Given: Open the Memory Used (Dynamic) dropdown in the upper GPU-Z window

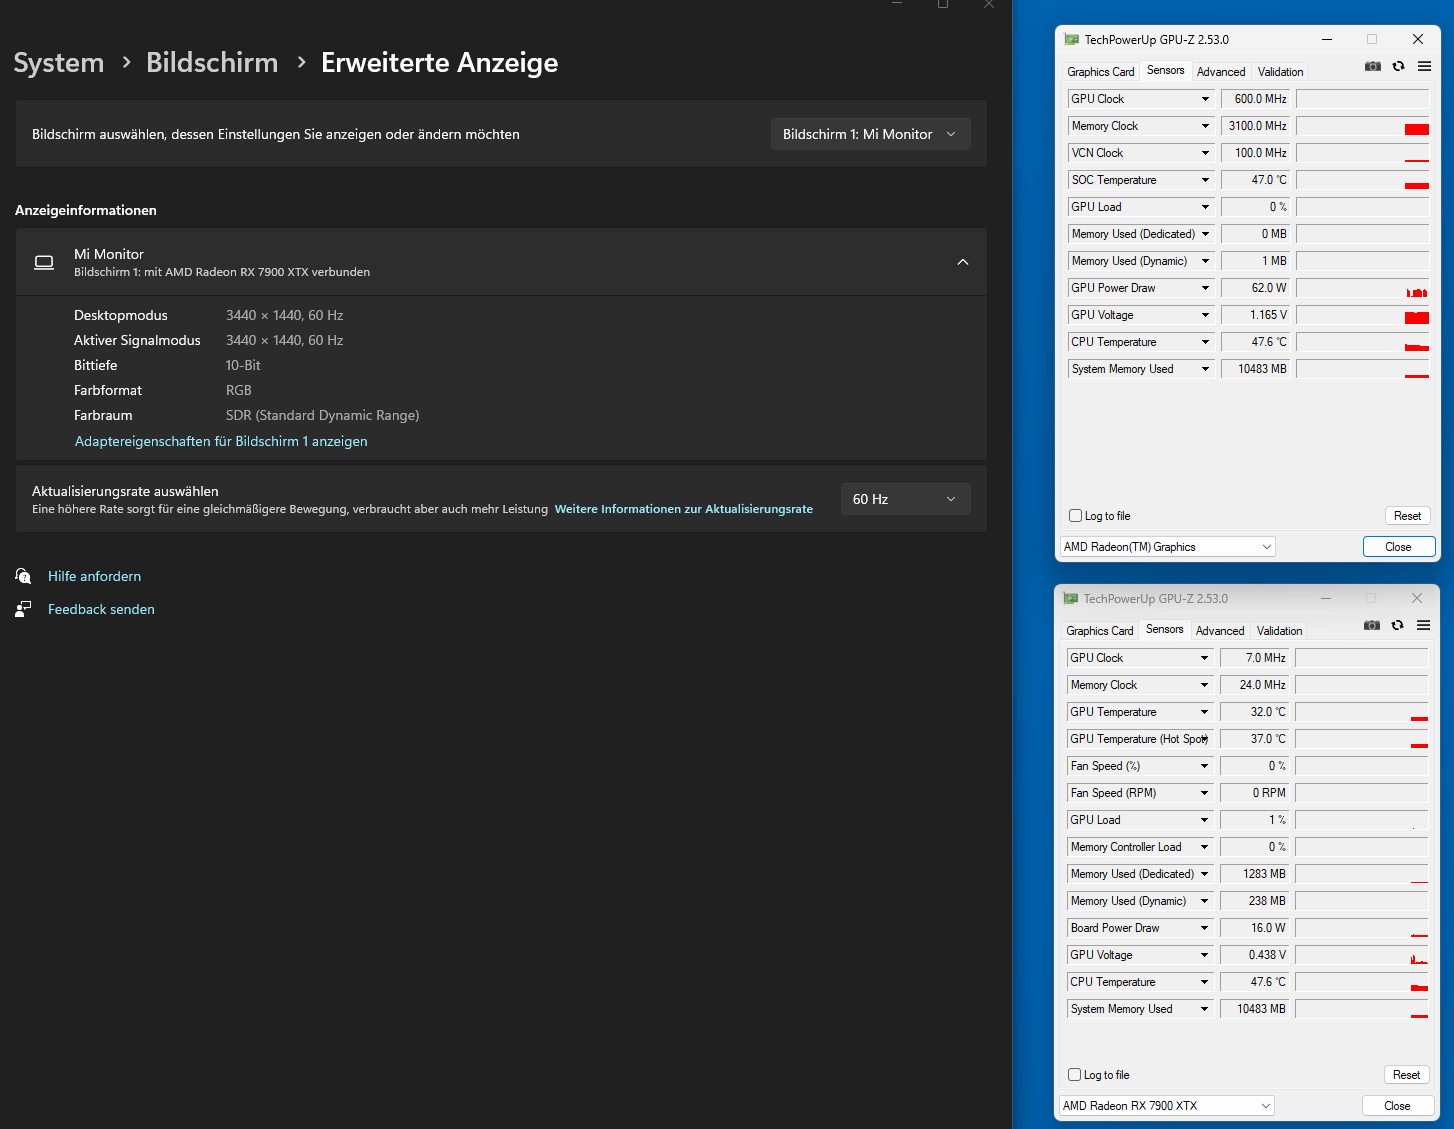Looking at the screenshot, I should (x=1206, y=261).
